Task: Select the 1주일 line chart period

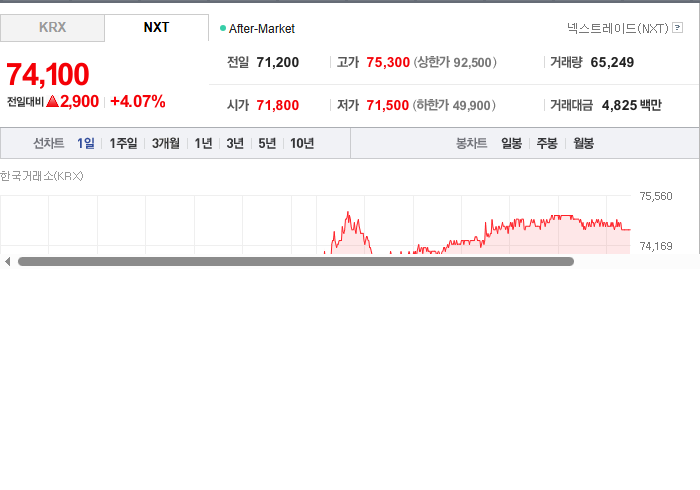Action: (x=123, y=143)
